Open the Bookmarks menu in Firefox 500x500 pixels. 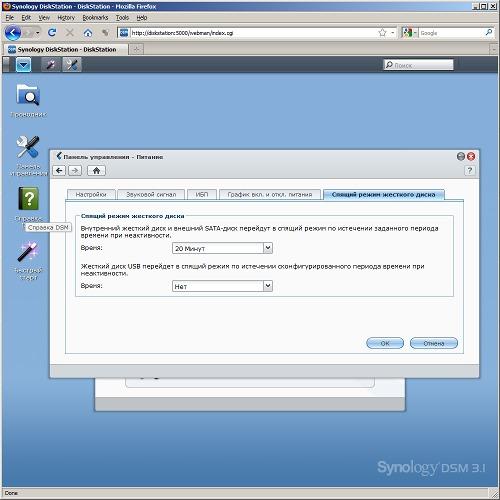[x=95, y=18]
